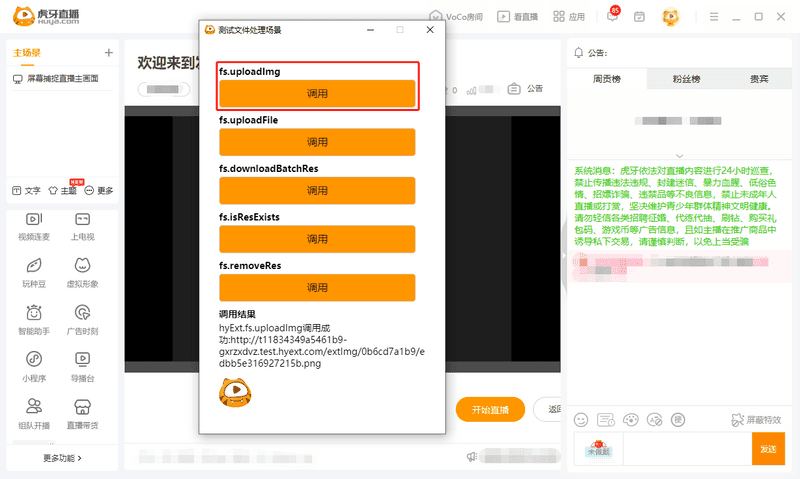Viewport: 800px width, 479px height.
Task: Invoke fs.uploadImg with its 调用 button
Action: 317,93
